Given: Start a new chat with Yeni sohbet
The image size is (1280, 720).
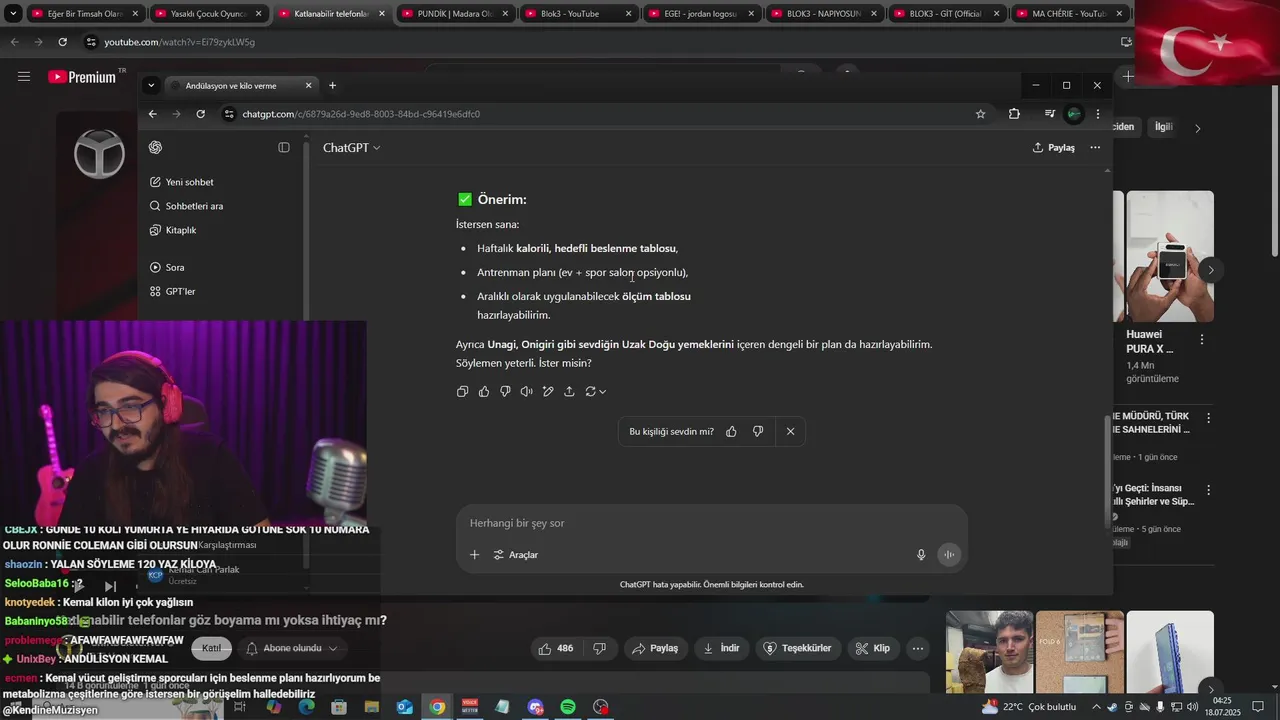Looking at the screenshot, I should [181, 182].
